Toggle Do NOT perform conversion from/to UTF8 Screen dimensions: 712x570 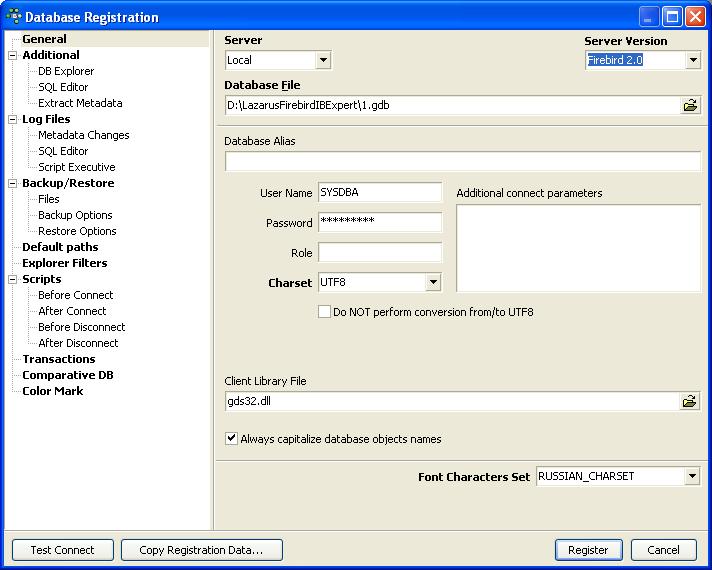[x=324, y=312]
